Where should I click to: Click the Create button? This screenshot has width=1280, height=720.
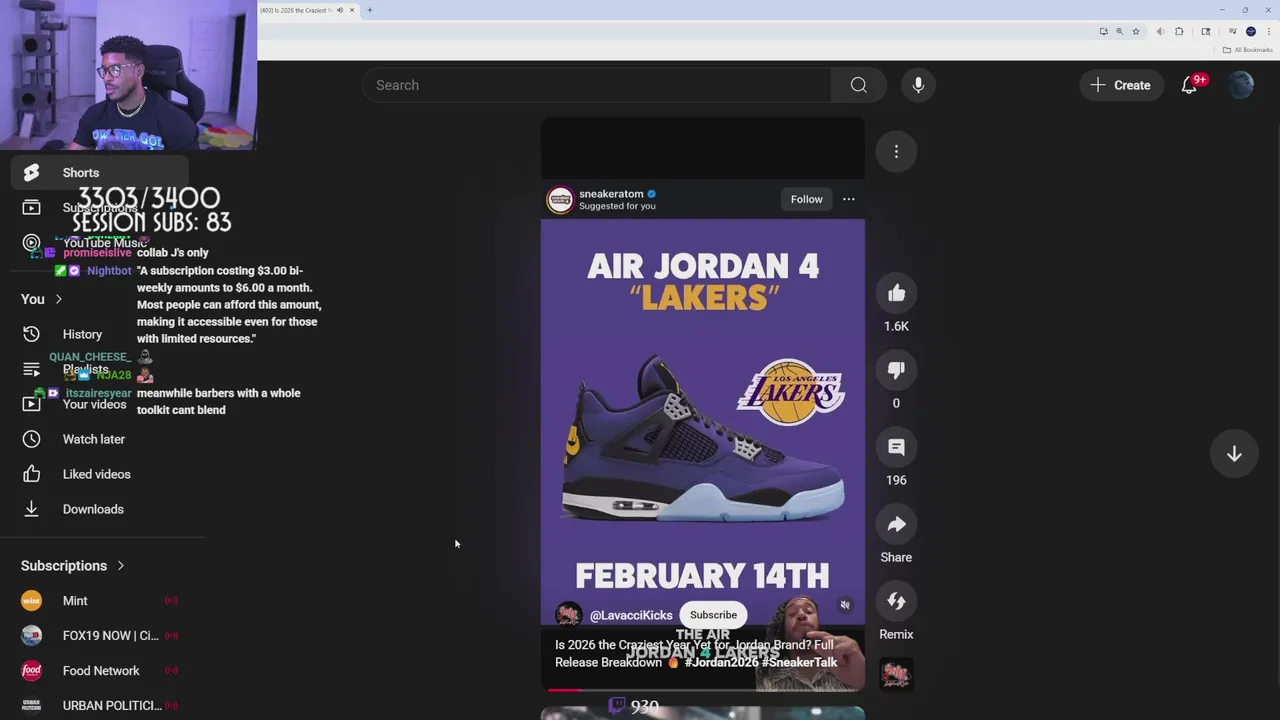click(1121, 85)
